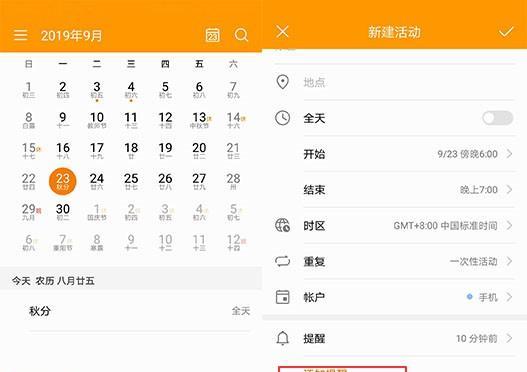
Task: Close new event with X icon
Action: point(282,32)
